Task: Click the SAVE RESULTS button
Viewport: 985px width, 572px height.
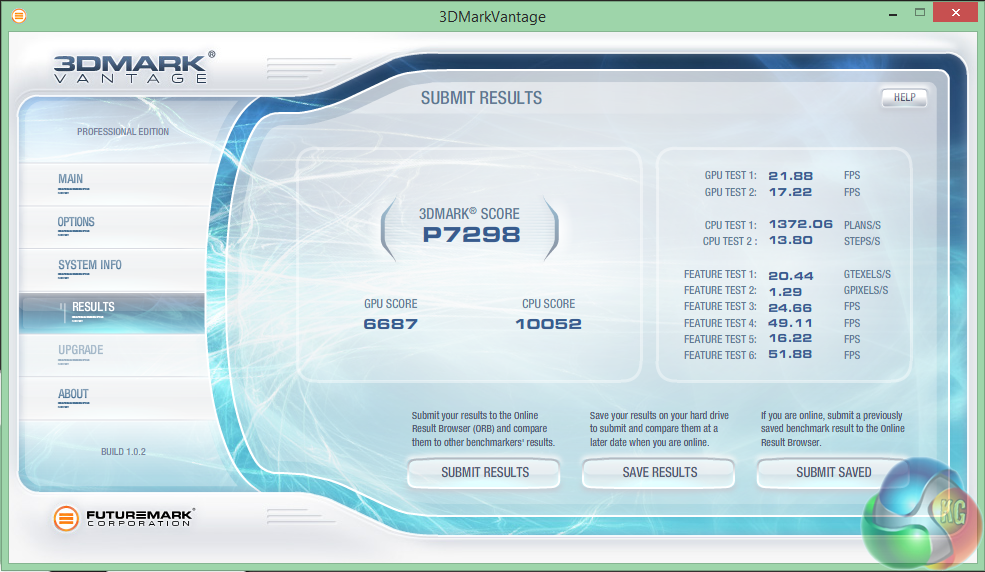Action: tap(659, 473)
